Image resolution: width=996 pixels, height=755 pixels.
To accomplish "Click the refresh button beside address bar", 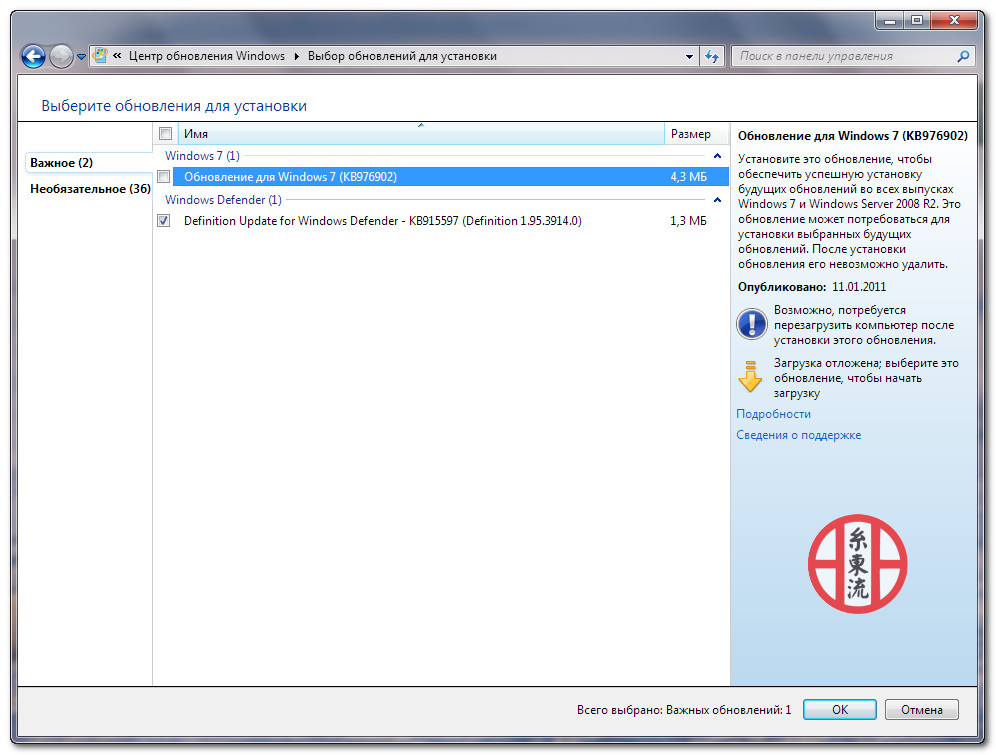I will 712,57.
